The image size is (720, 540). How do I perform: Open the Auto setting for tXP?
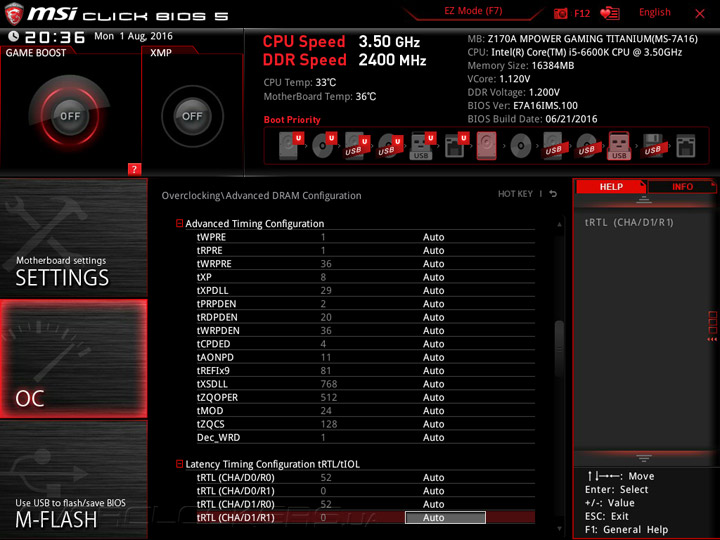pyautogui.click(x=433, y=277)
